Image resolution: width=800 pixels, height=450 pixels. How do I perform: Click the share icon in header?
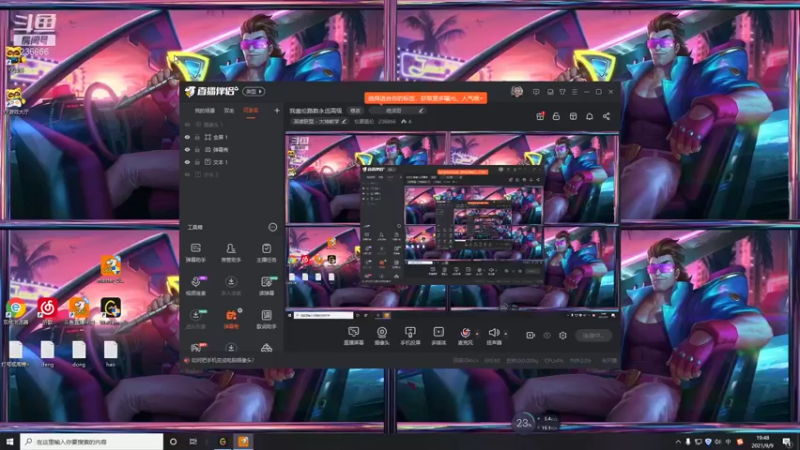tap(606, 116)
